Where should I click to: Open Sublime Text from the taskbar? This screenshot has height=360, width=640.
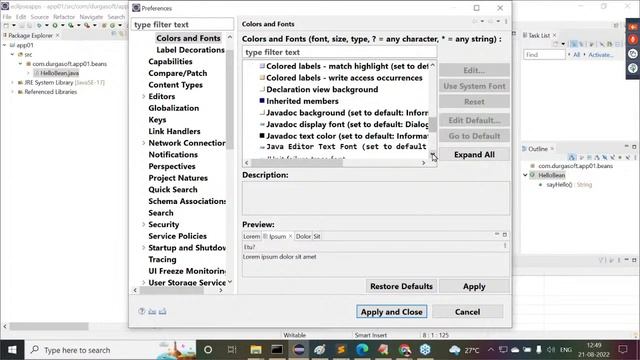(341, 350)
